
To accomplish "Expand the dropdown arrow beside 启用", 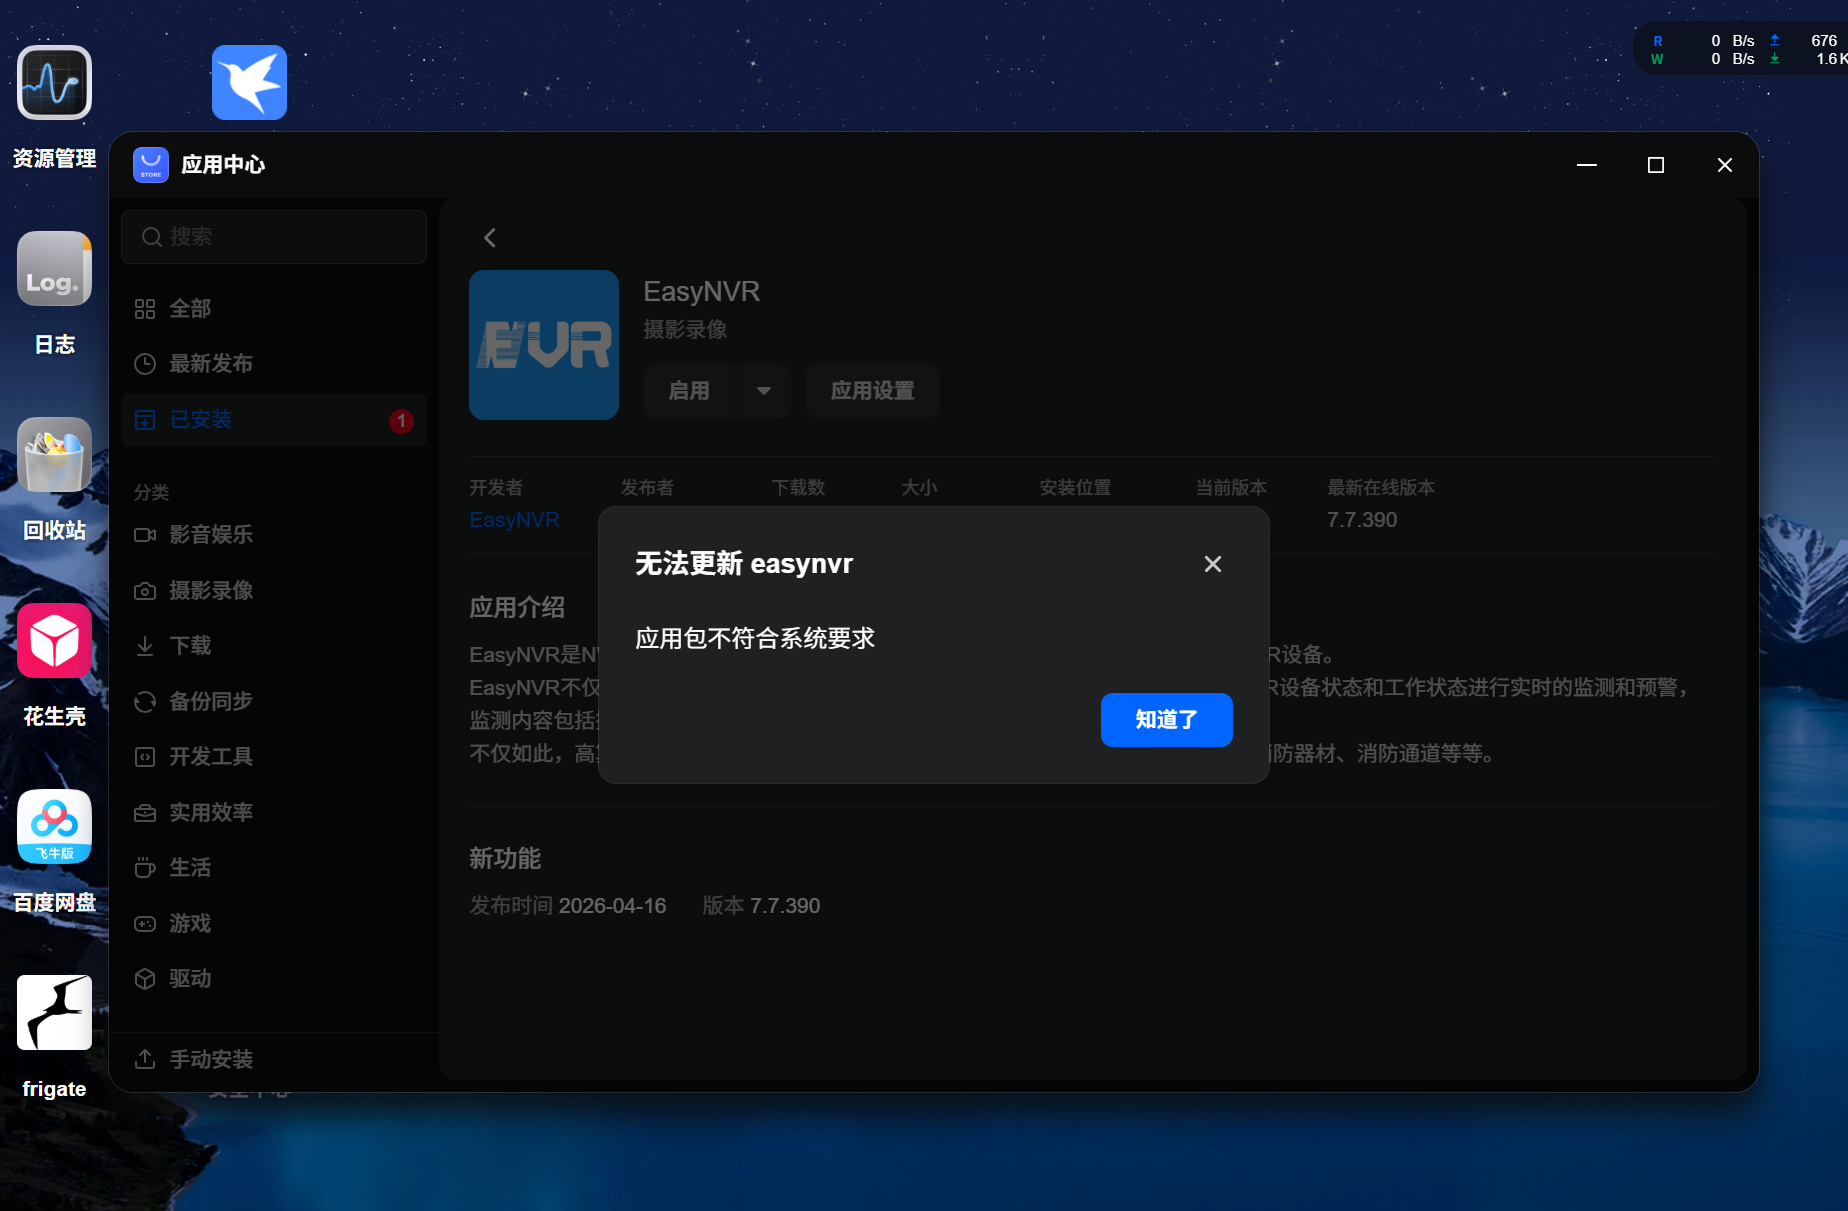I will tap(764, 391).
